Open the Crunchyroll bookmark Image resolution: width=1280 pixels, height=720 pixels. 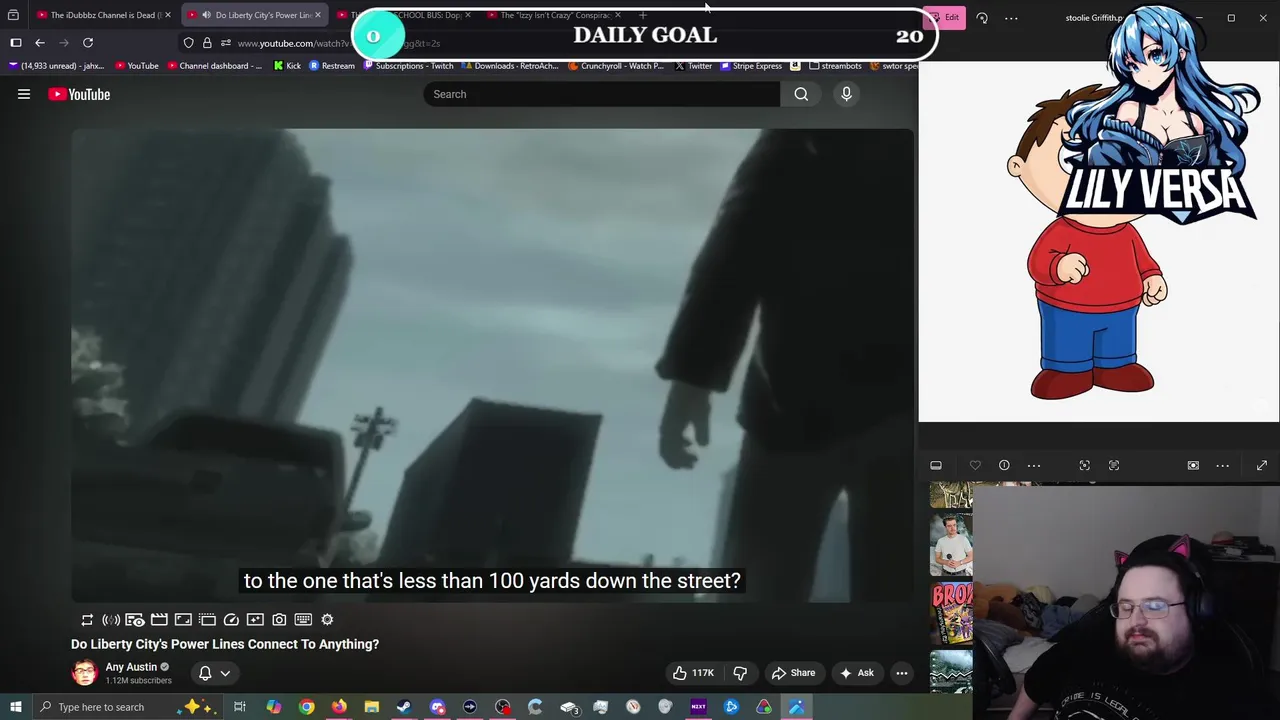(x=615, y=66)
